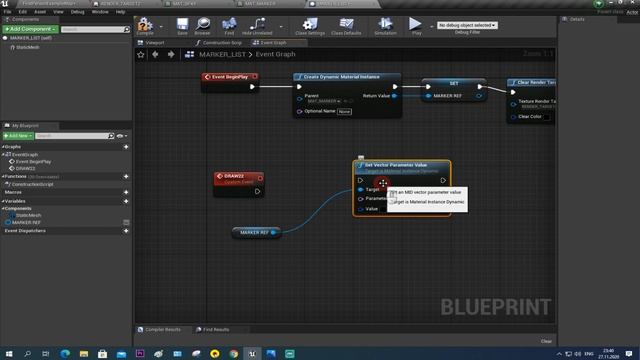Select Event BeginPlay in My Blueprint tree
The height and width of the screenshot is (360, 640).
click(x=33, y=162)
